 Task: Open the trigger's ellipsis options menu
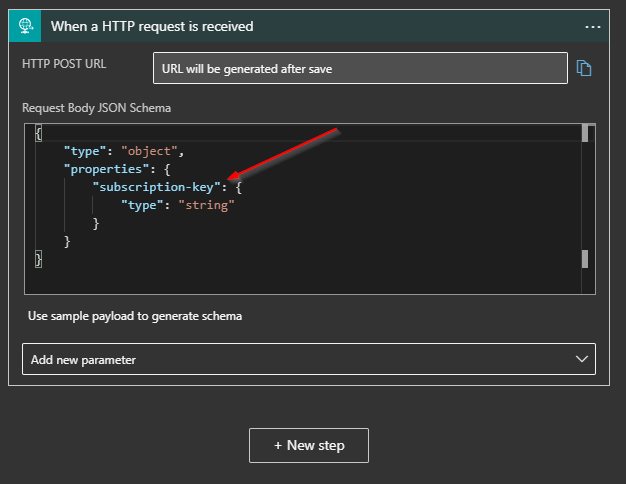tap(594, 26)
